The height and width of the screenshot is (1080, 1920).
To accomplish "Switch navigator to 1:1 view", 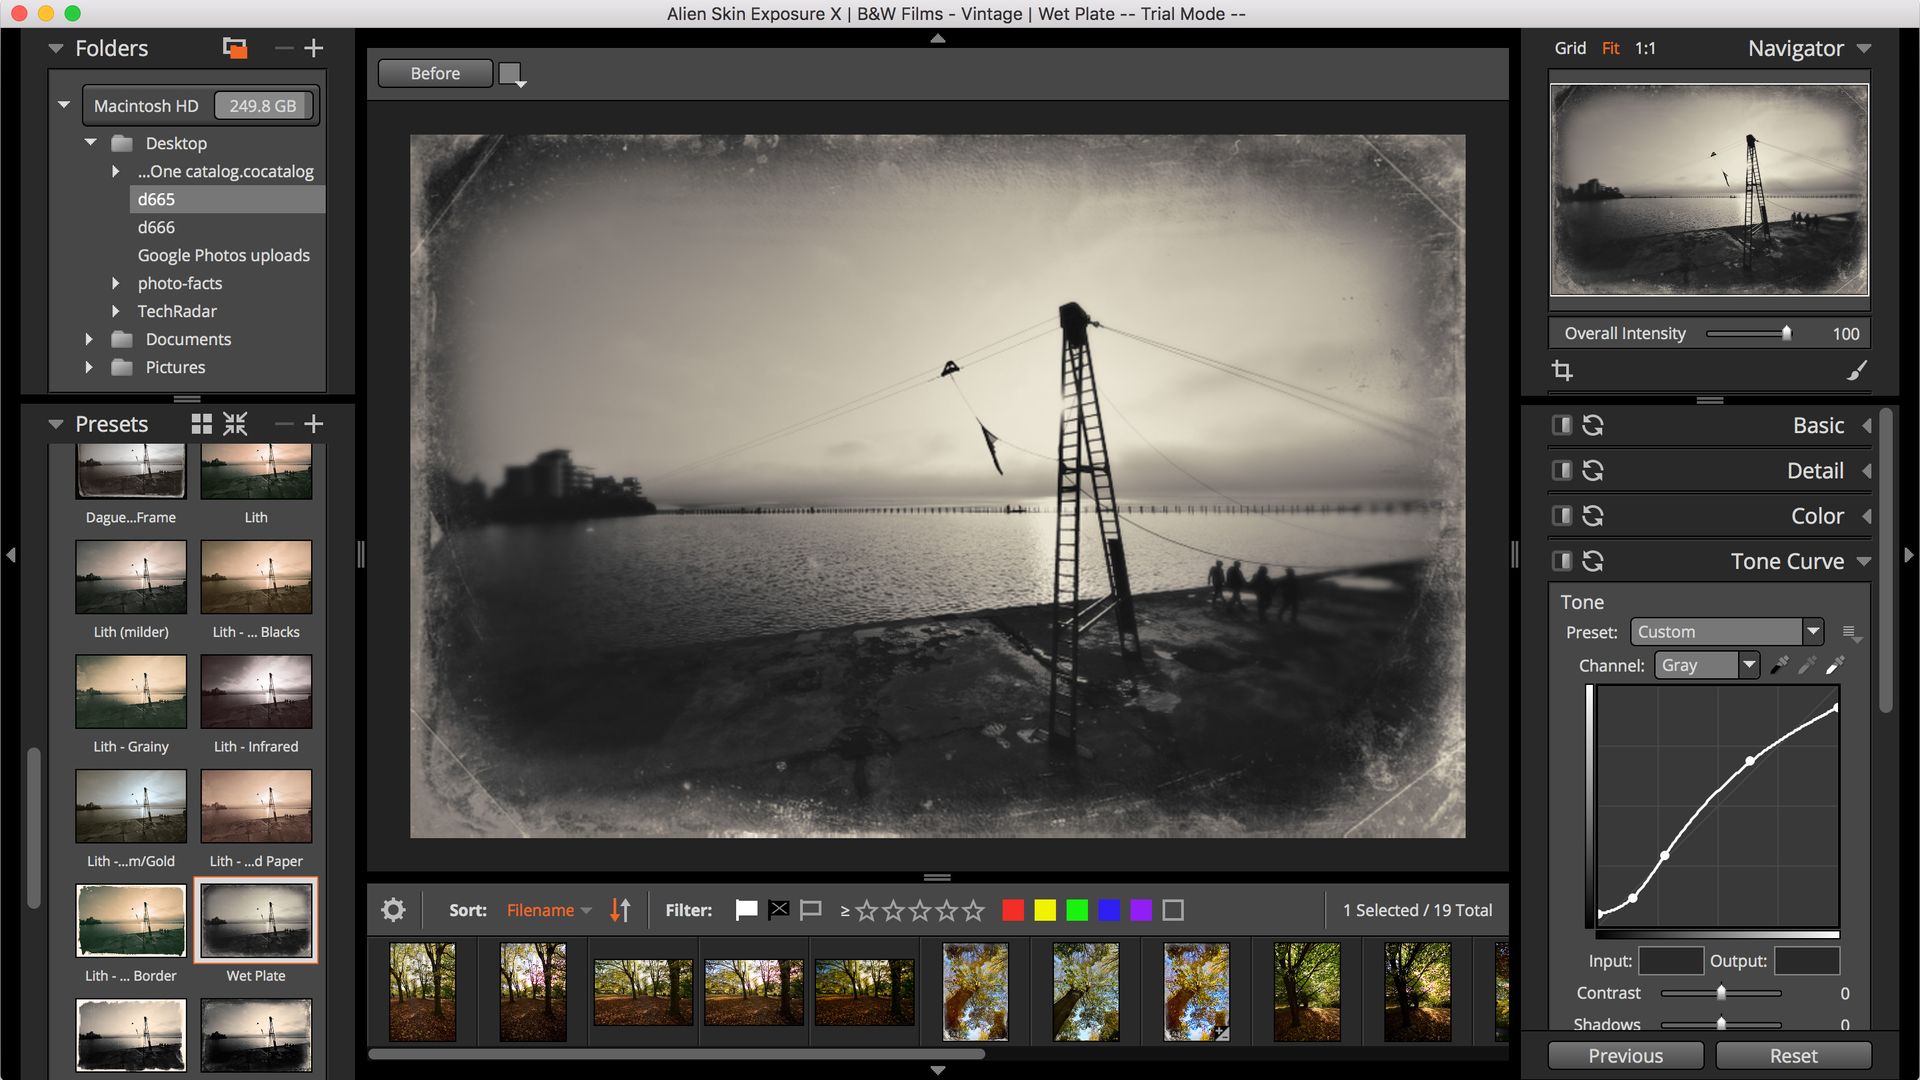I will click(x=1645, y=48).
